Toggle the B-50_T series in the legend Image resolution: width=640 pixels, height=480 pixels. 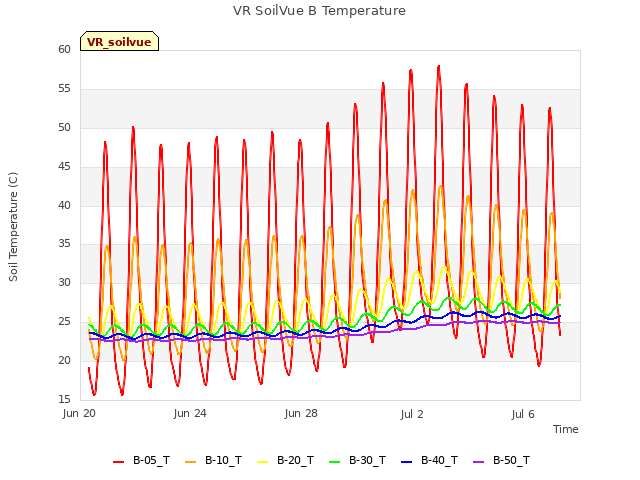click(501, 461)
